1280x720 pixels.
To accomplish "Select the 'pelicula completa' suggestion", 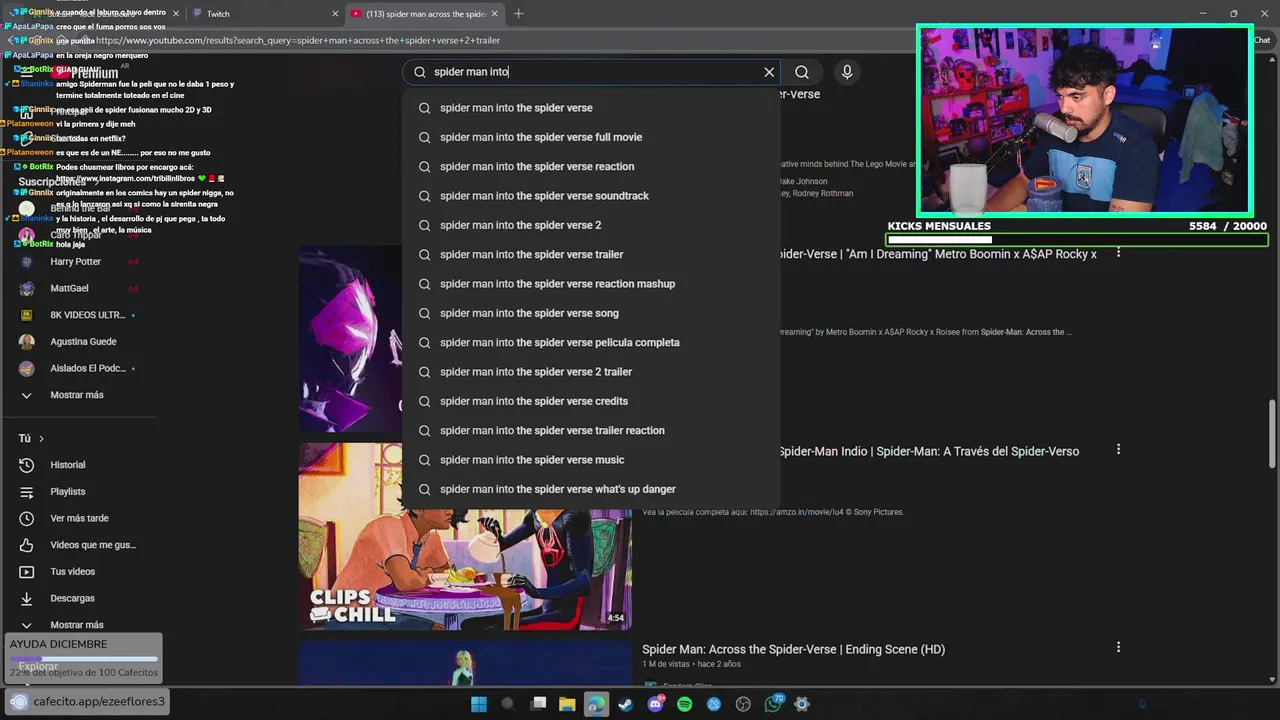I will pos(591,342).
